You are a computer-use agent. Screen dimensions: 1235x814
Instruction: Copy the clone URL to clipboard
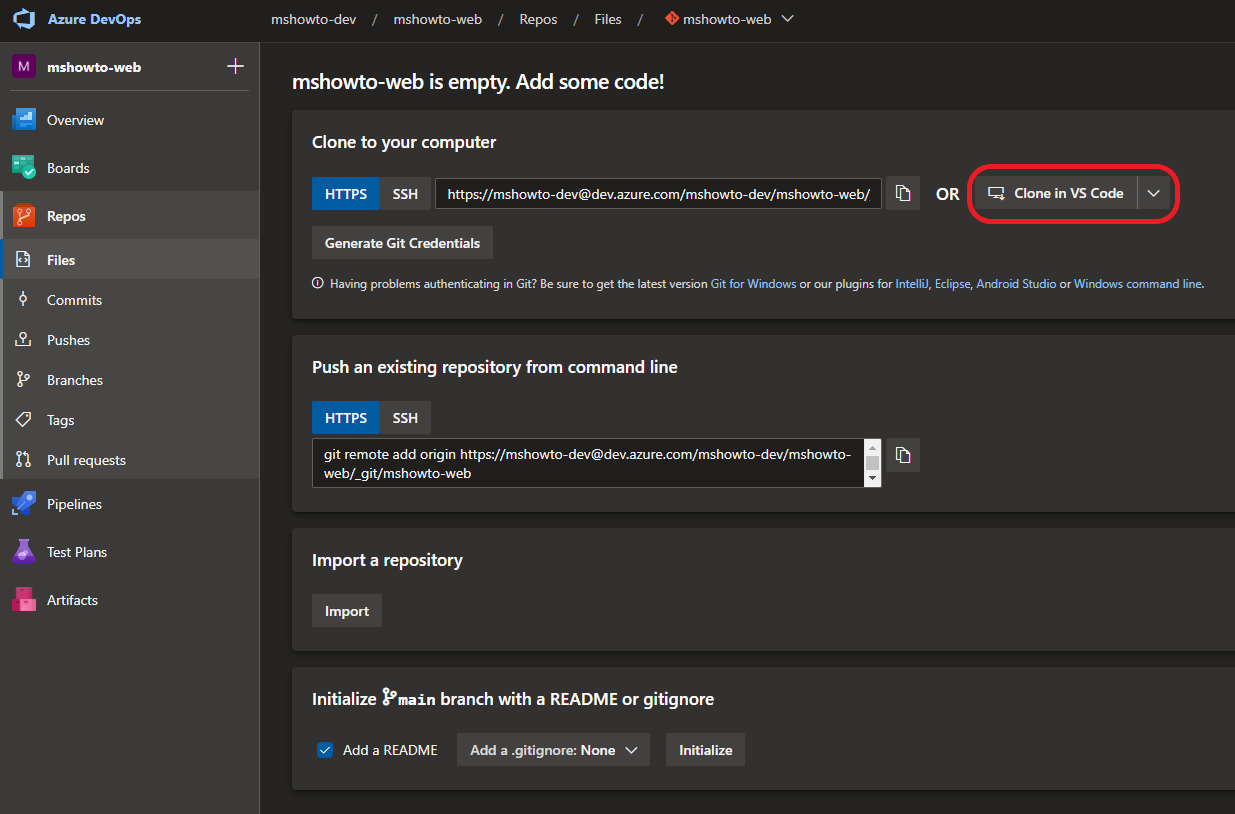point(903,193)
